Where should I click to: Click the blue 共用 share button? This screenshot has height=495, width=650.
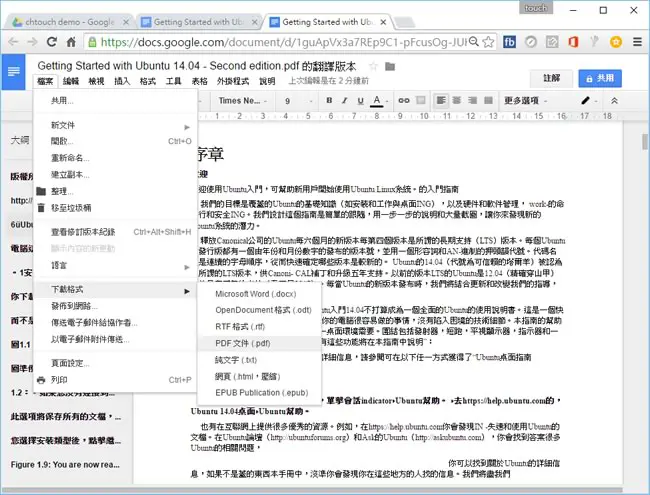click(x=600, y=78)
